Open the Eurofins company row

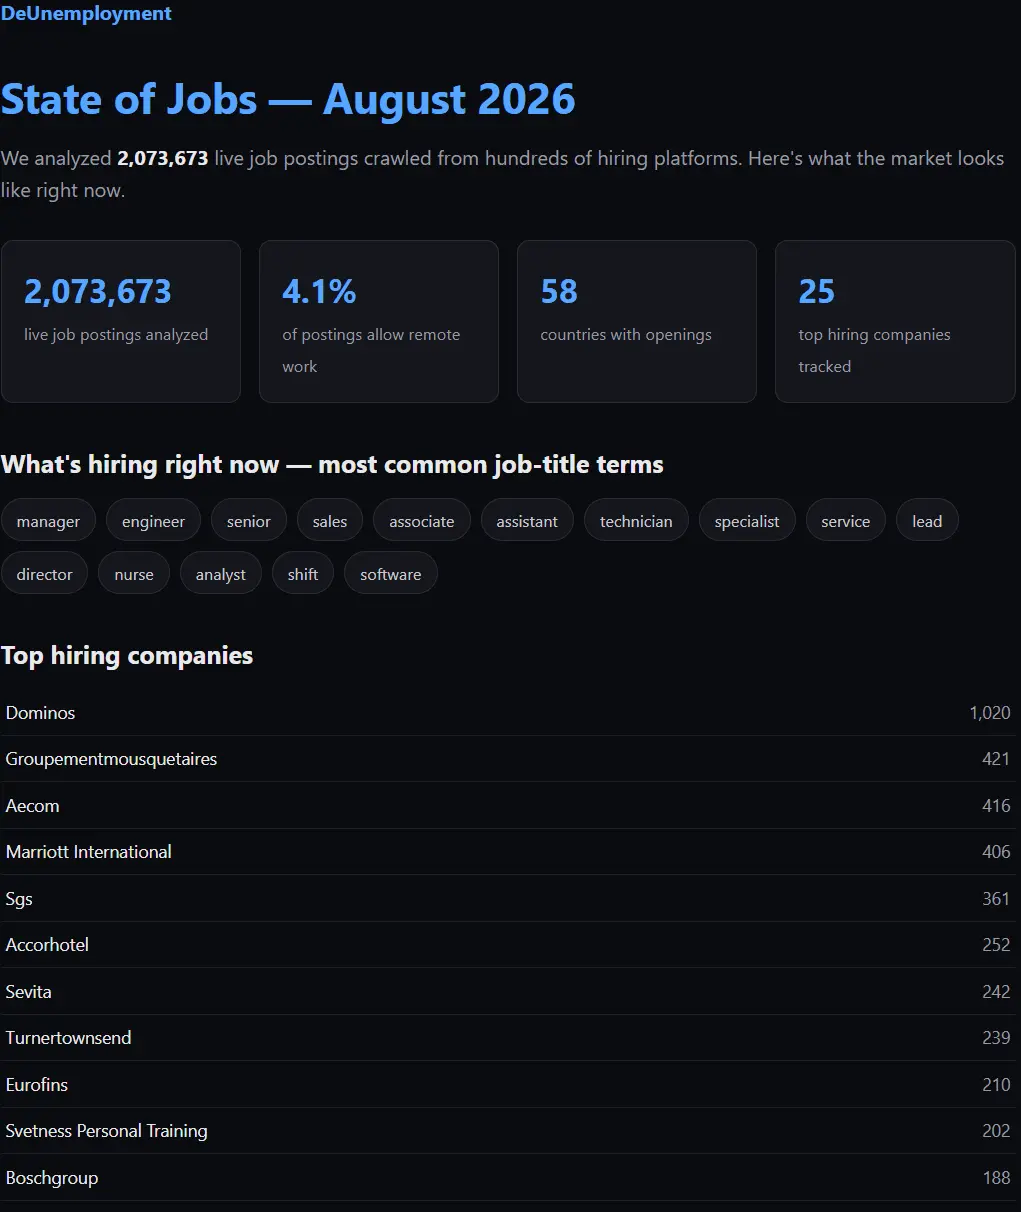point(508,1085)
